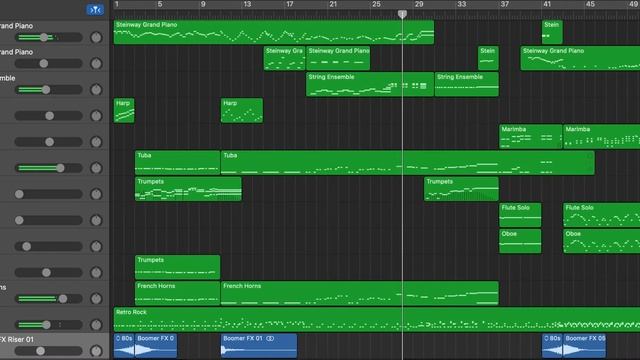This screenshot has width=640, height=360.
Task: Click the FX Riser 01 track name
Action: point(17,340)
